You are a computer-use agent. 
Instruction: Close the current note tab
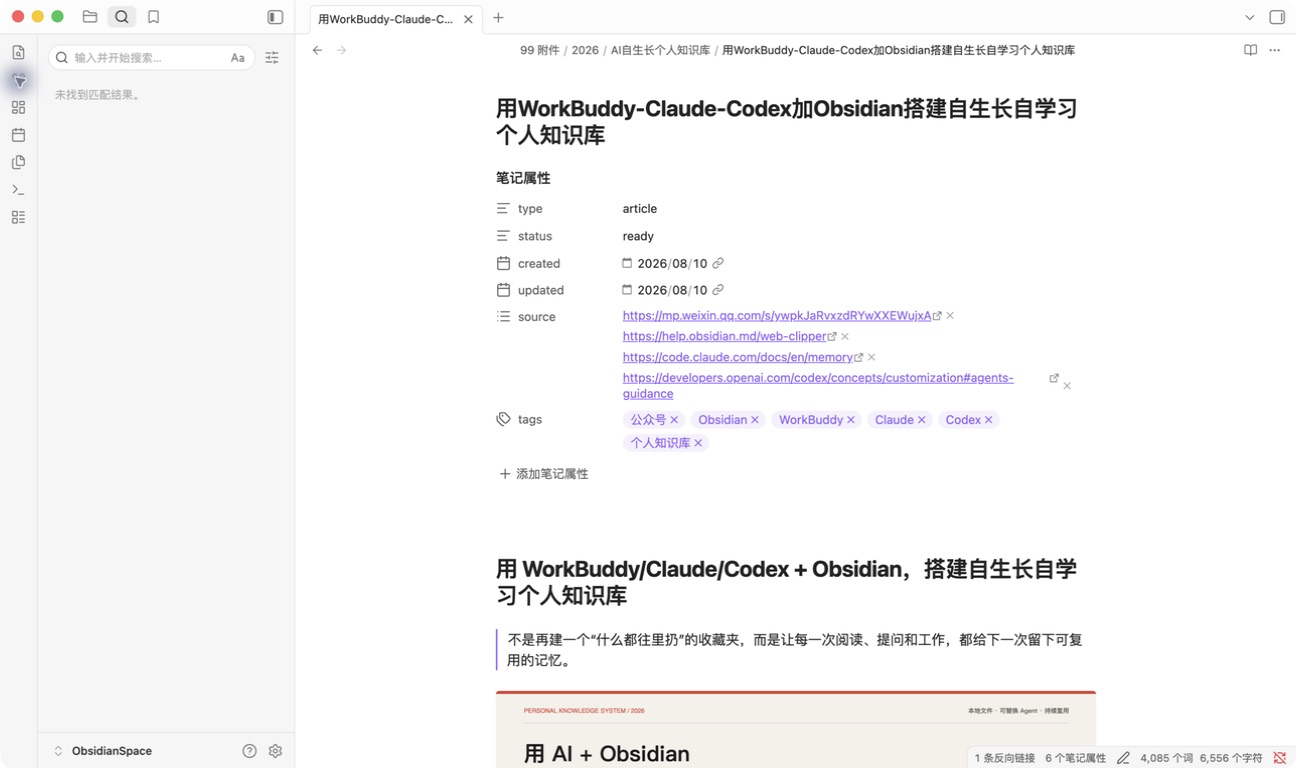coord(468,19)
